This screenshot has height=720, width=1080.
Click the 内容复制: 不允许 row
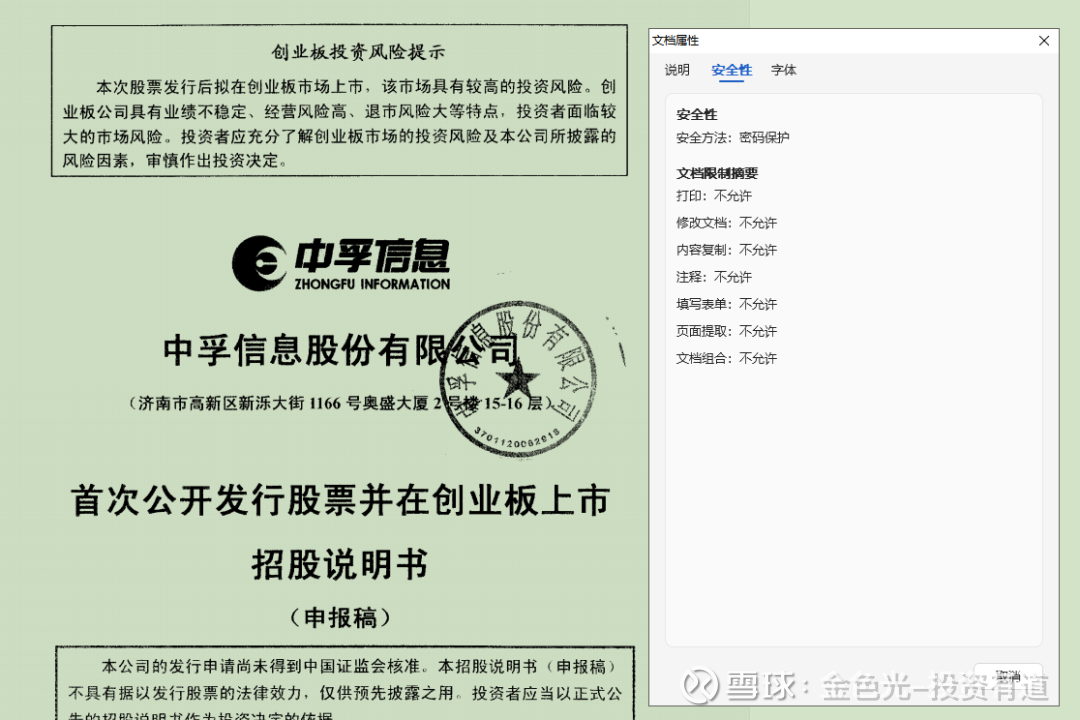(726, 249)
